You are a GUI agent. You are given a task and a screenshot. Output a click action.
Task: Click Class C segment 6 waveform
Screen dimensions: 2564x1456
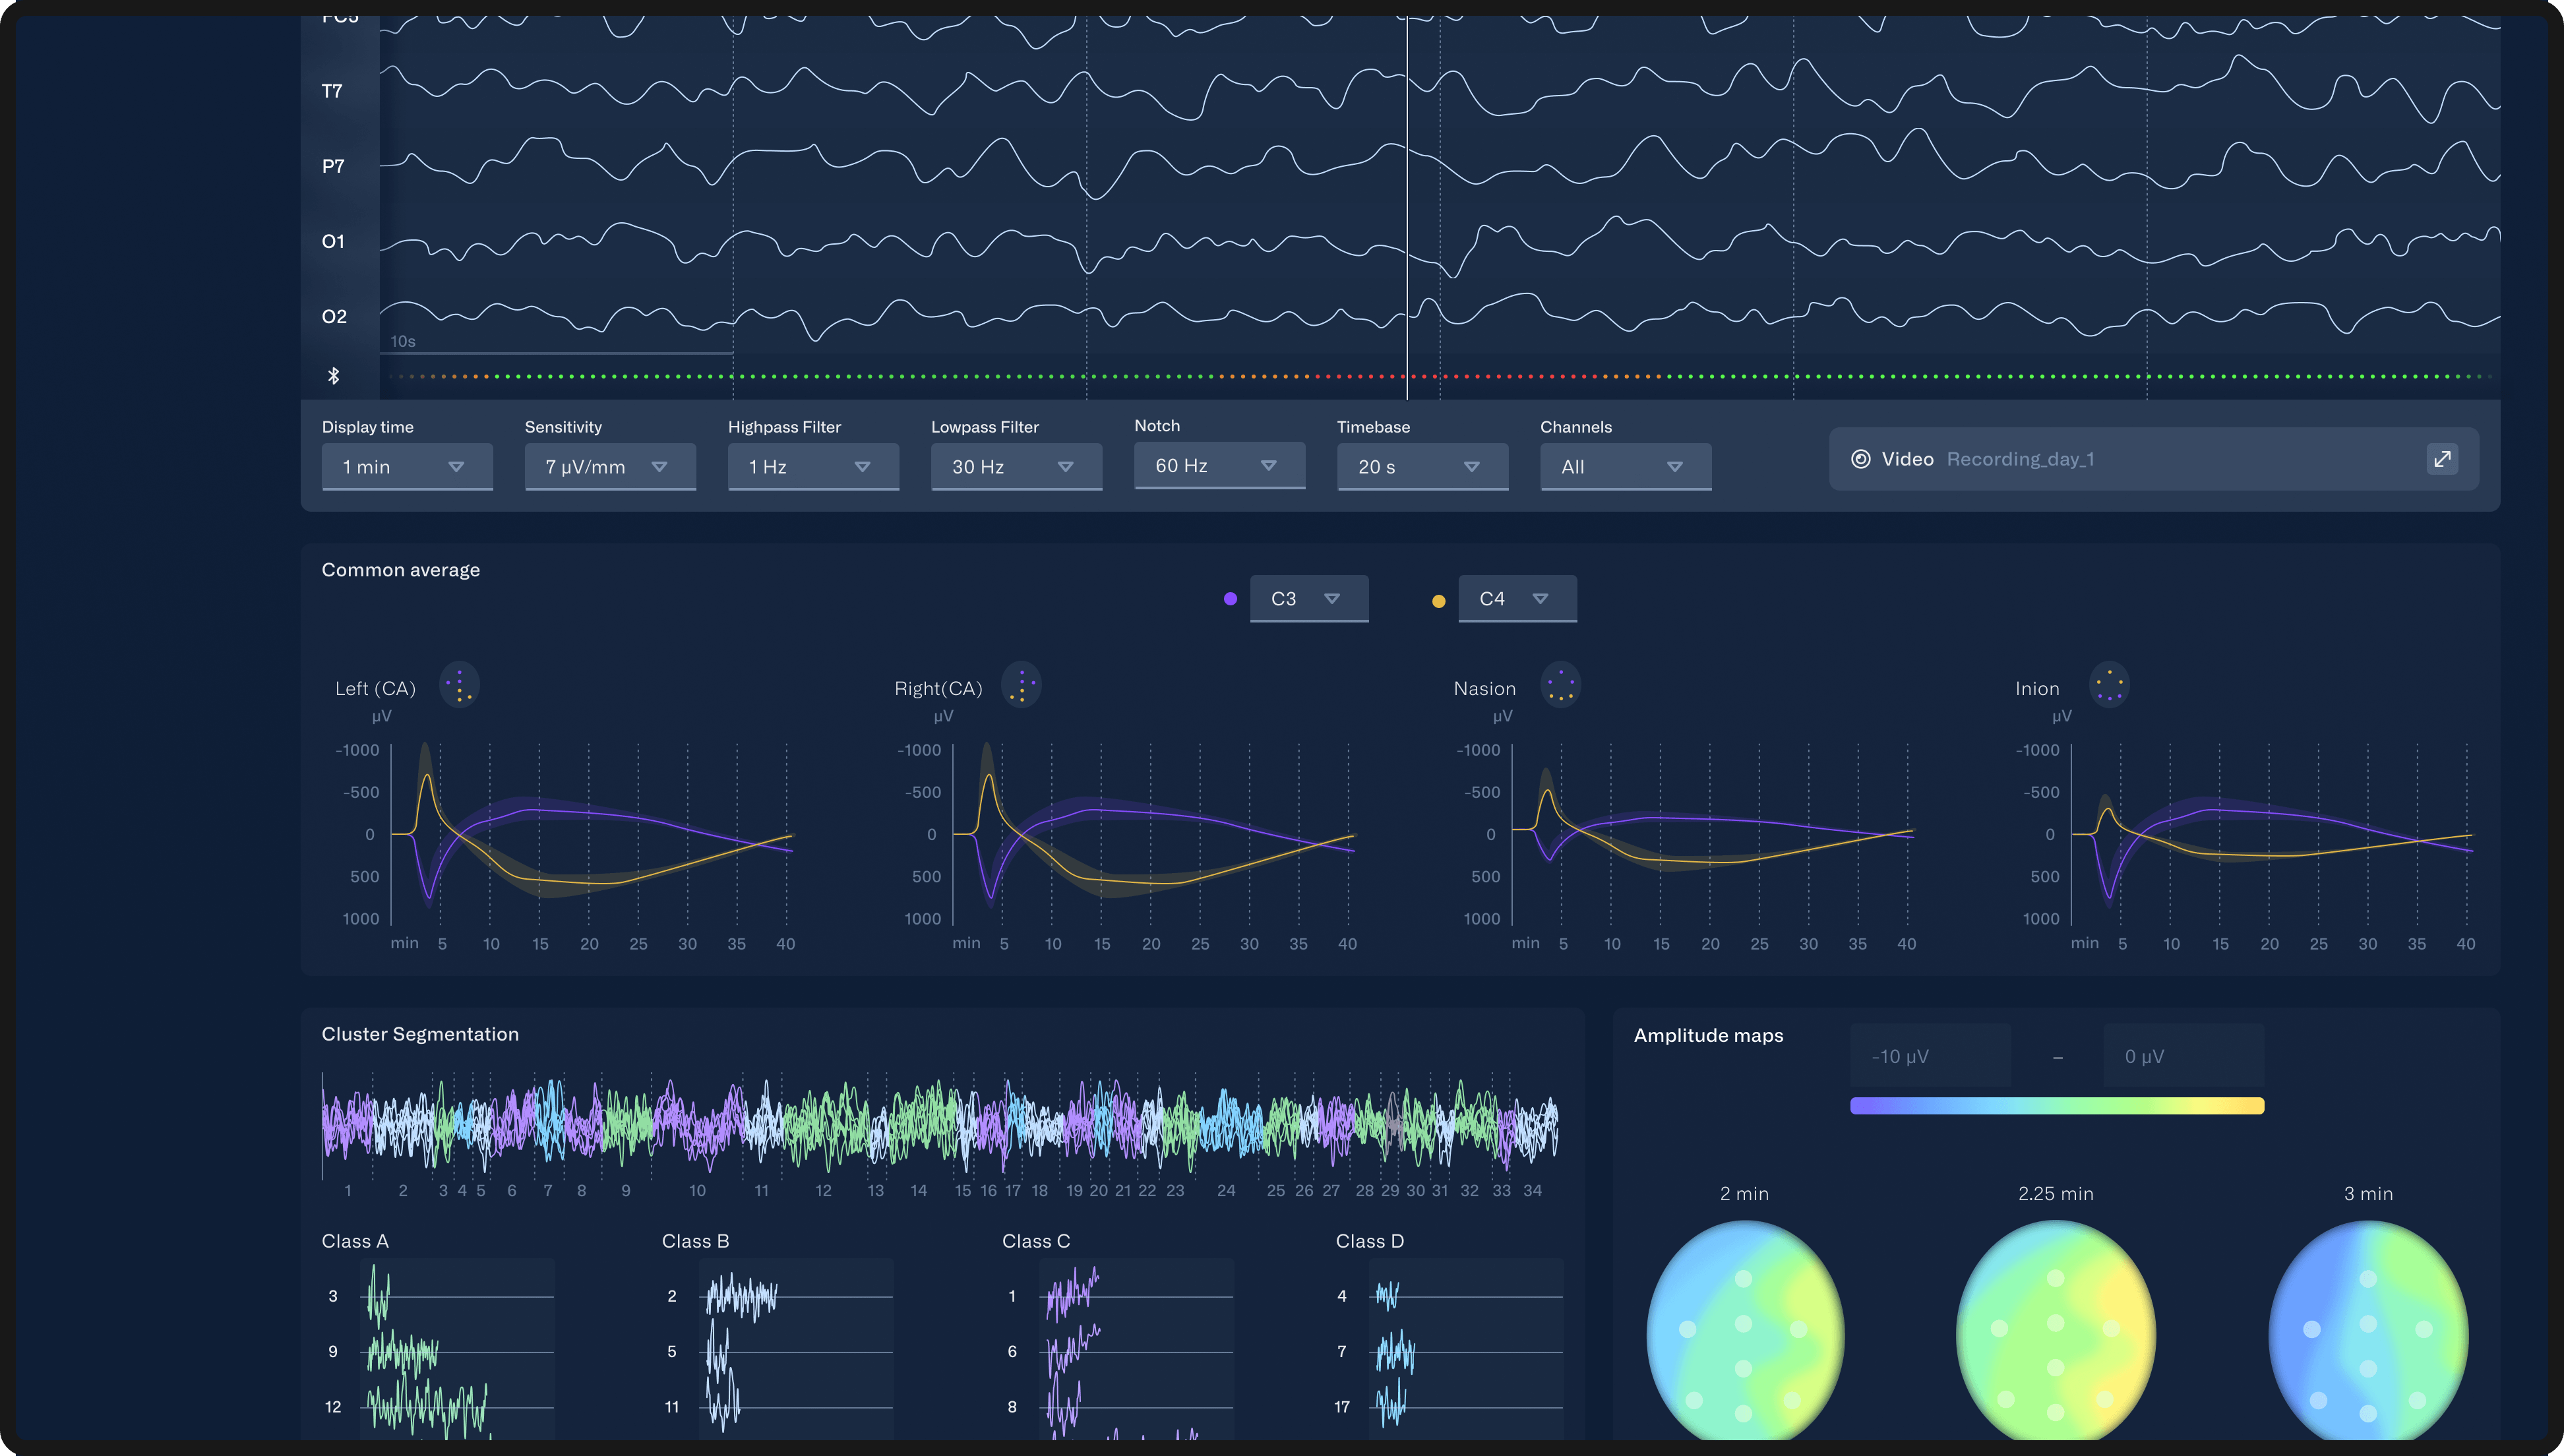[1073, 1350]
